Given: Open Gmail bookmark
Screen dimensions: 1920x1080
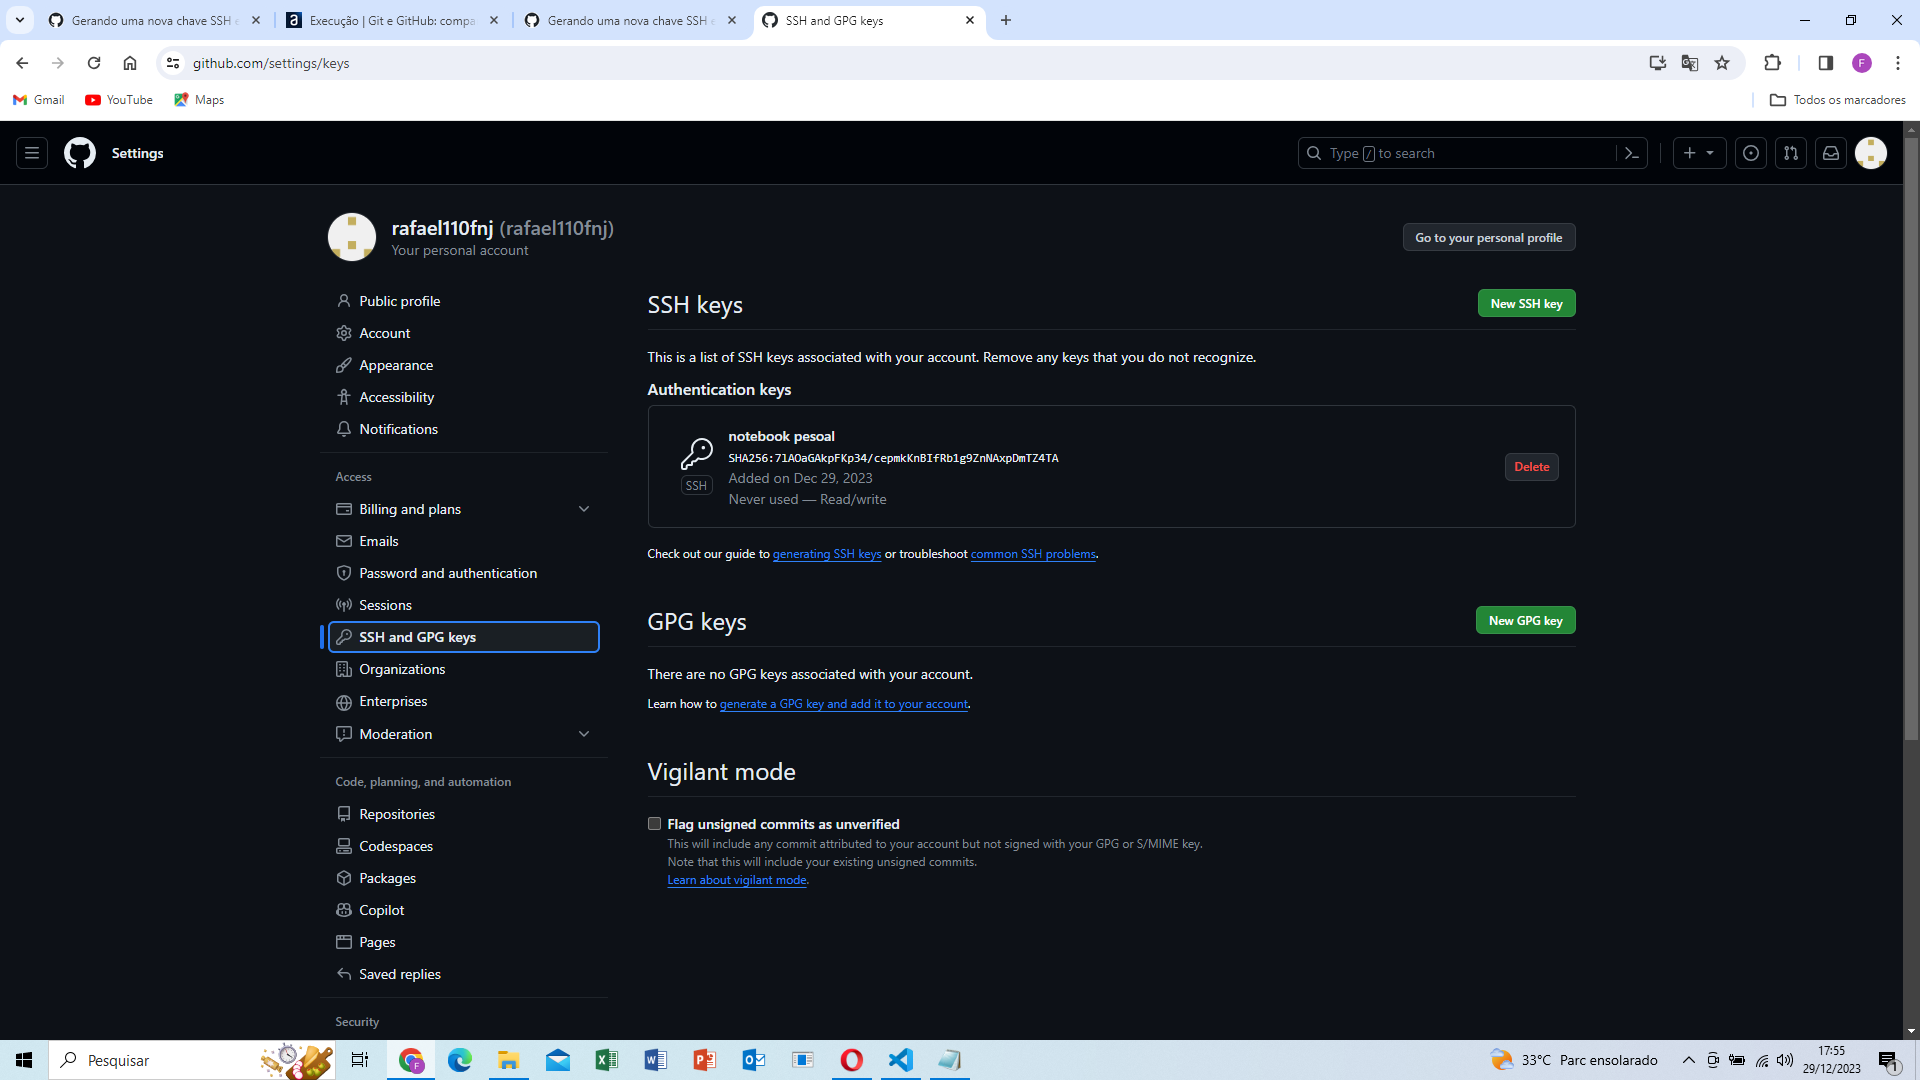Looking at the screenshot, I should [39, 100].
